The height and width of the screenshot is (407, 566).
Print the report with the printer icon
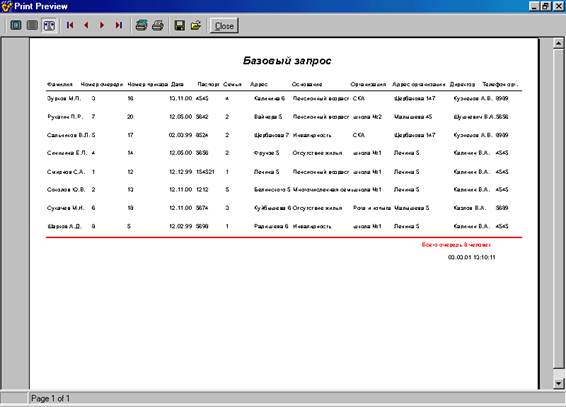coord(158,25)
